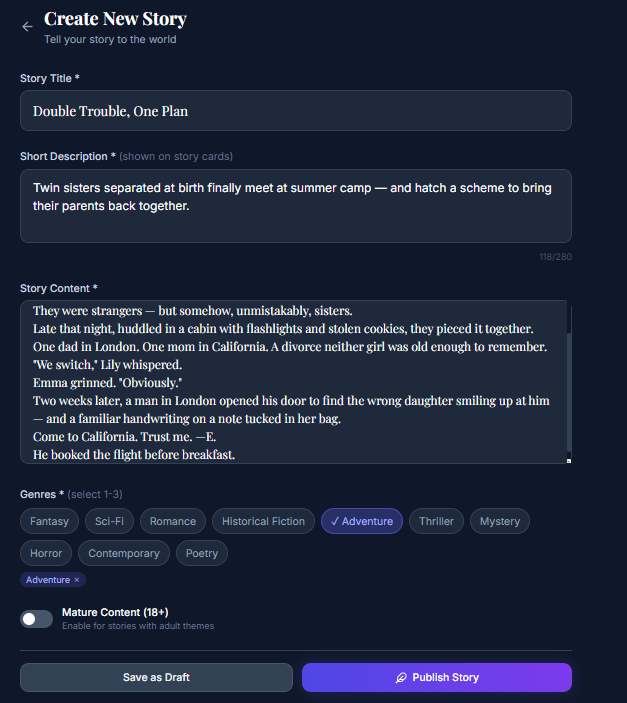Select the Sci-Fi genre
Image resolution: width=627 pixels, height=703 pixels.
click(x=110, y=521)
